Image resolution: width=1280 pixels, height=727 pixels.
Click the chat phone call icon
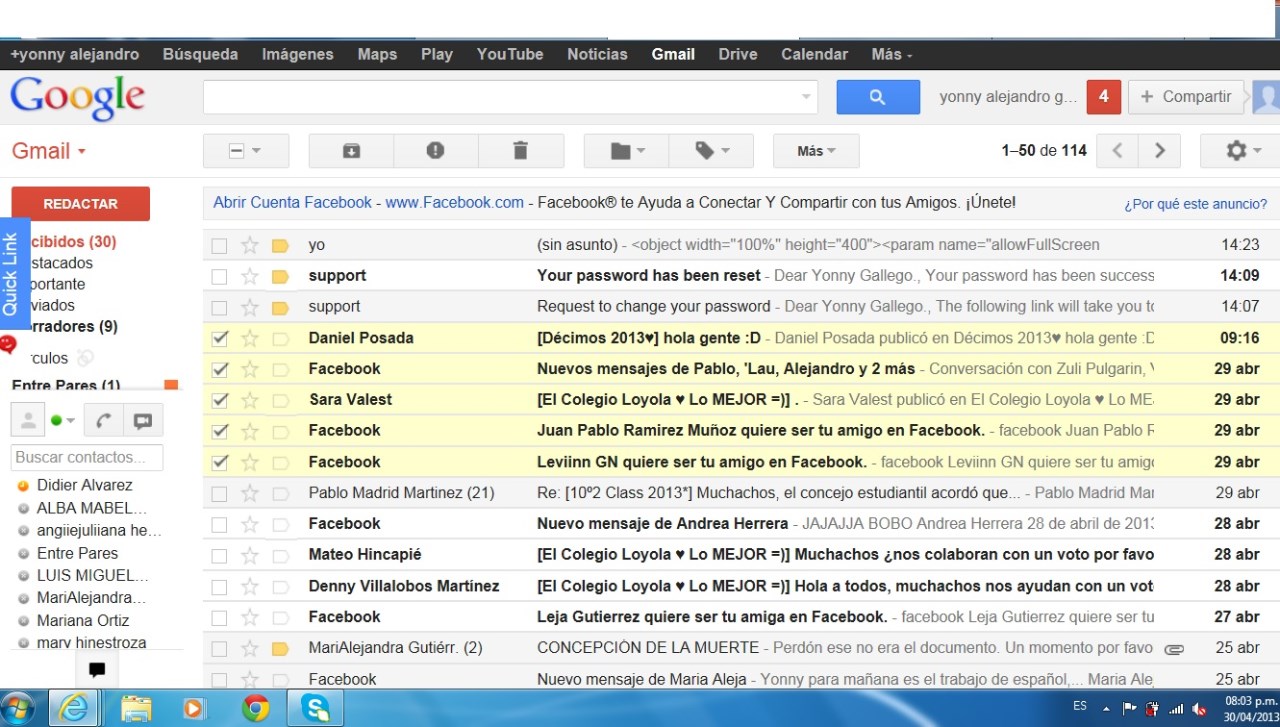[x=103, y=421]
